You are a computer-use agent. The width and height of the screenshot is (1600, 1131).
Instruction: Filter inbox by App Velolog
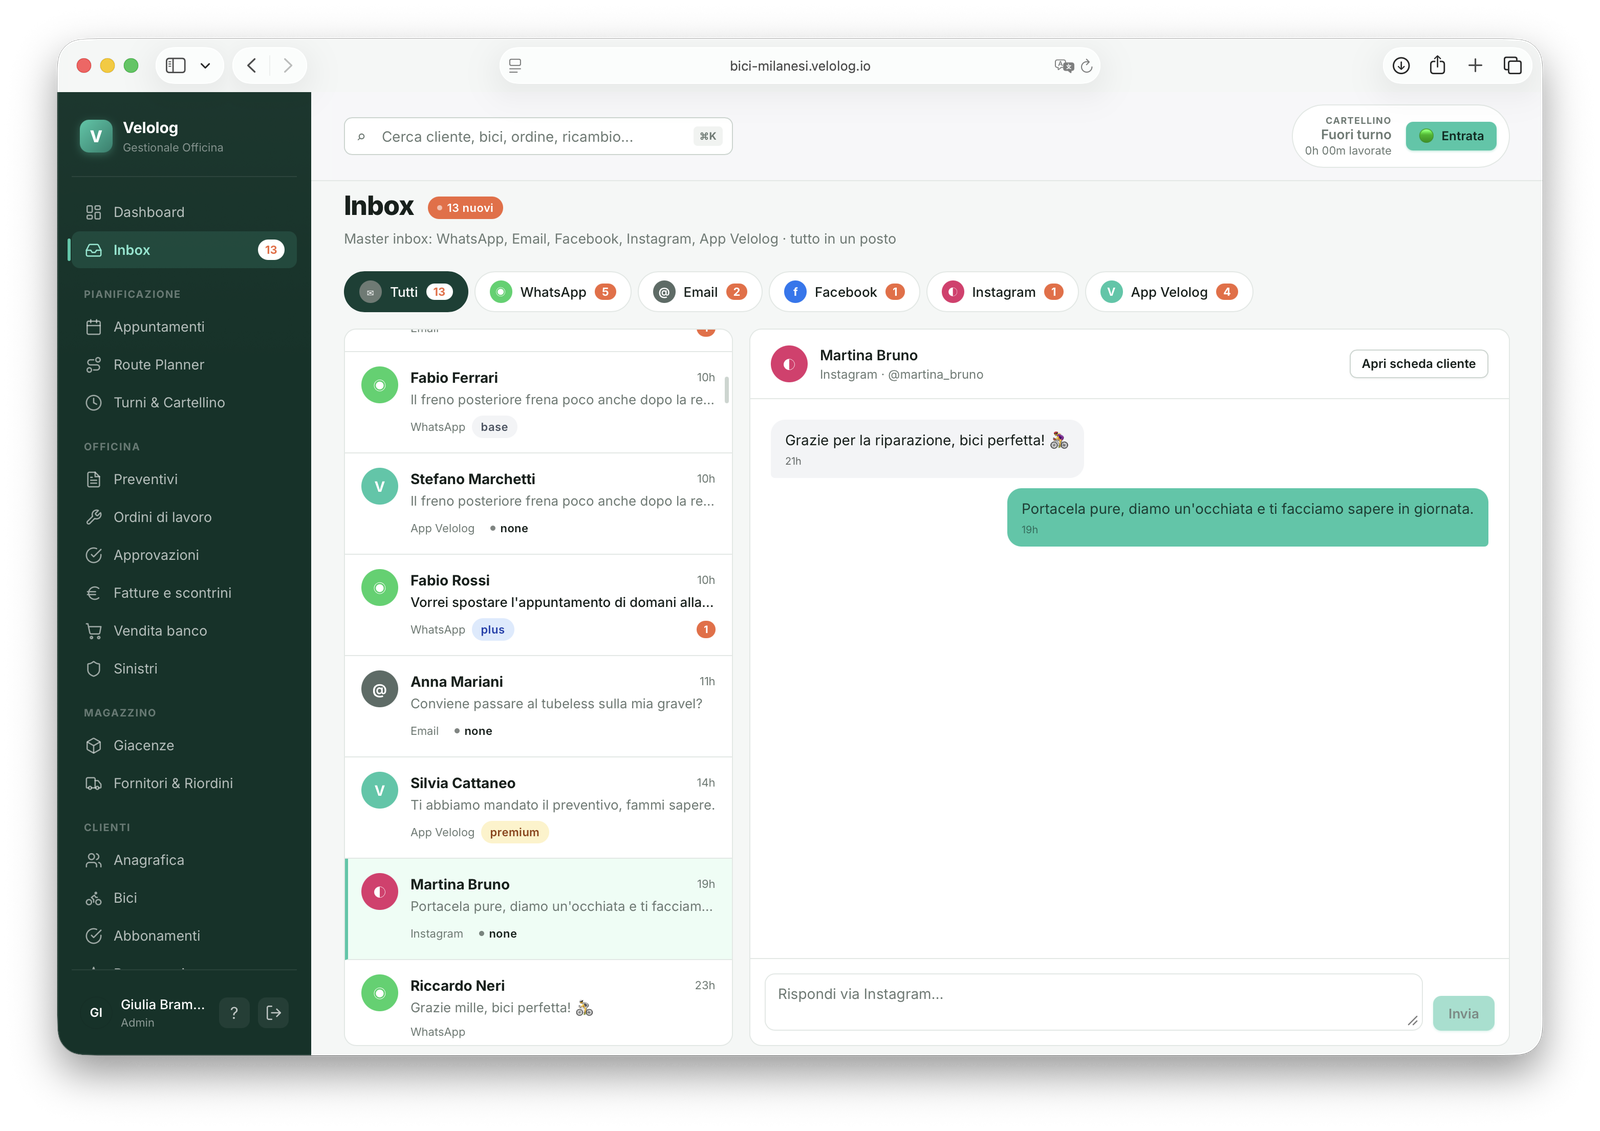(x=1169, y=292)
